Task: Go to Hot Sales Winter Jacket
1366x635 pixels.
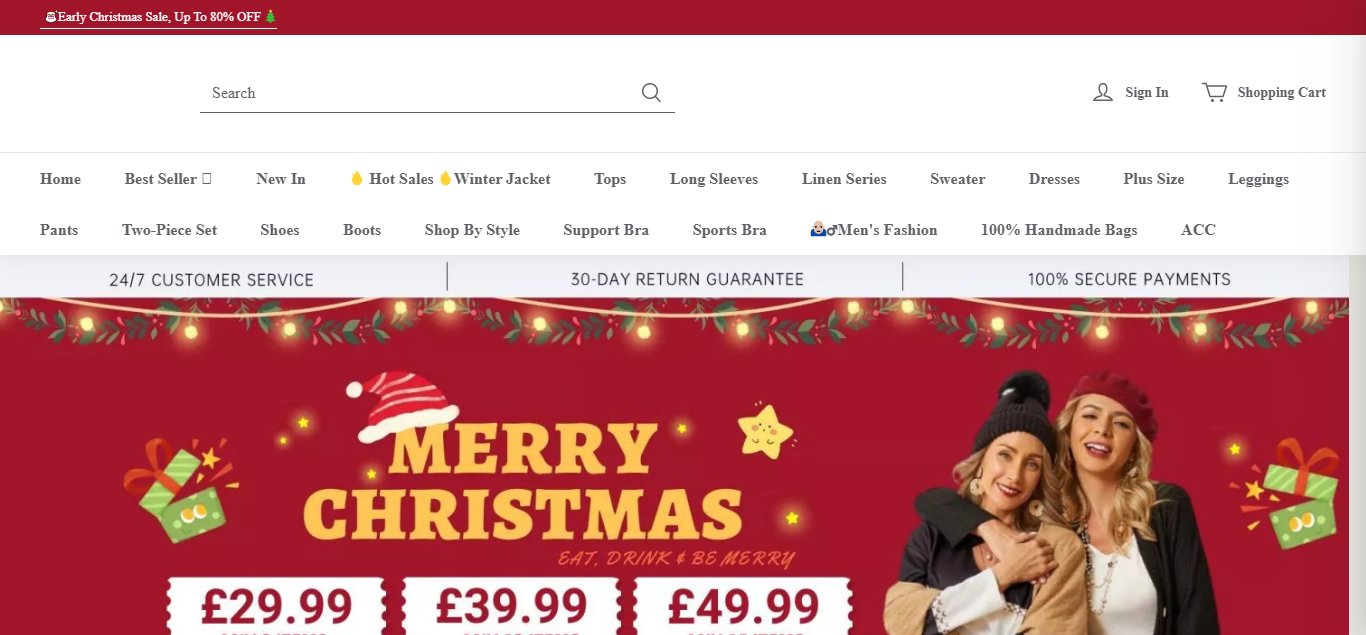Action: tap(450, 179)
